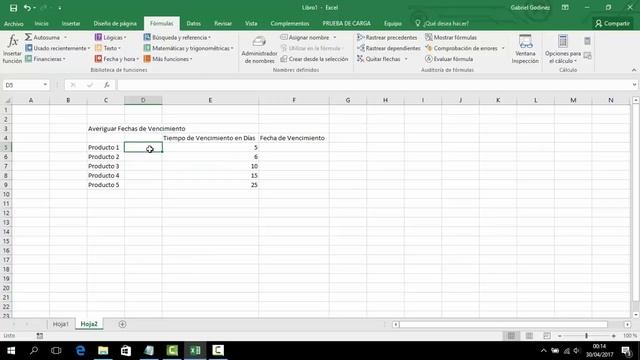Screen dimensions: 640x360
Task: Expand the Autosuma dropdown arrow
Action: 65,37
